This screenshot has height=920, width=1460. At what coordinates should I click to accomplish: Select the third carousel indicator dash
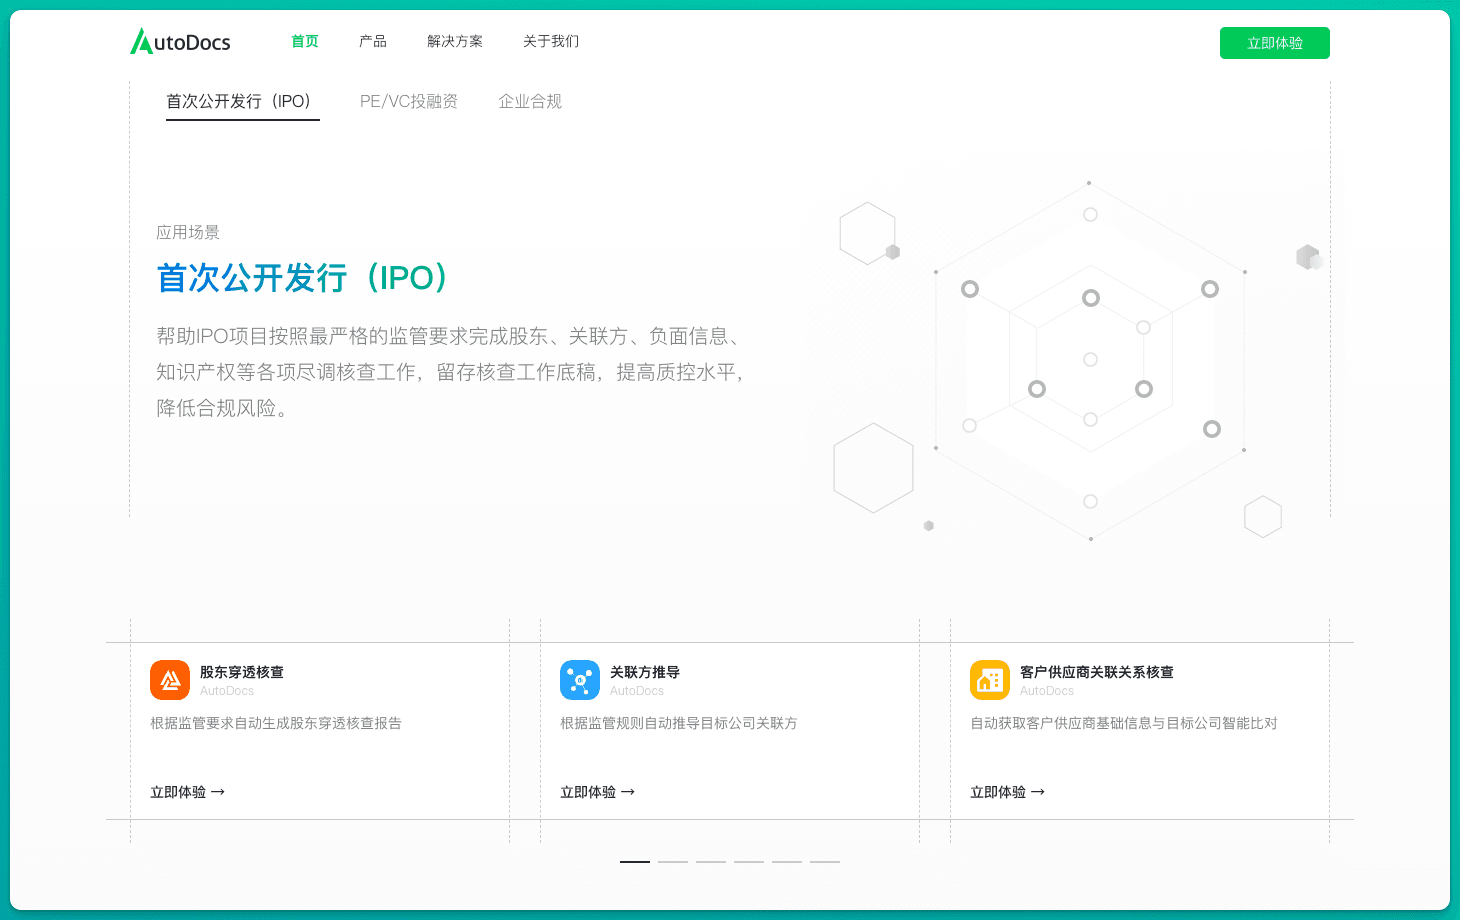click(711, 861)
